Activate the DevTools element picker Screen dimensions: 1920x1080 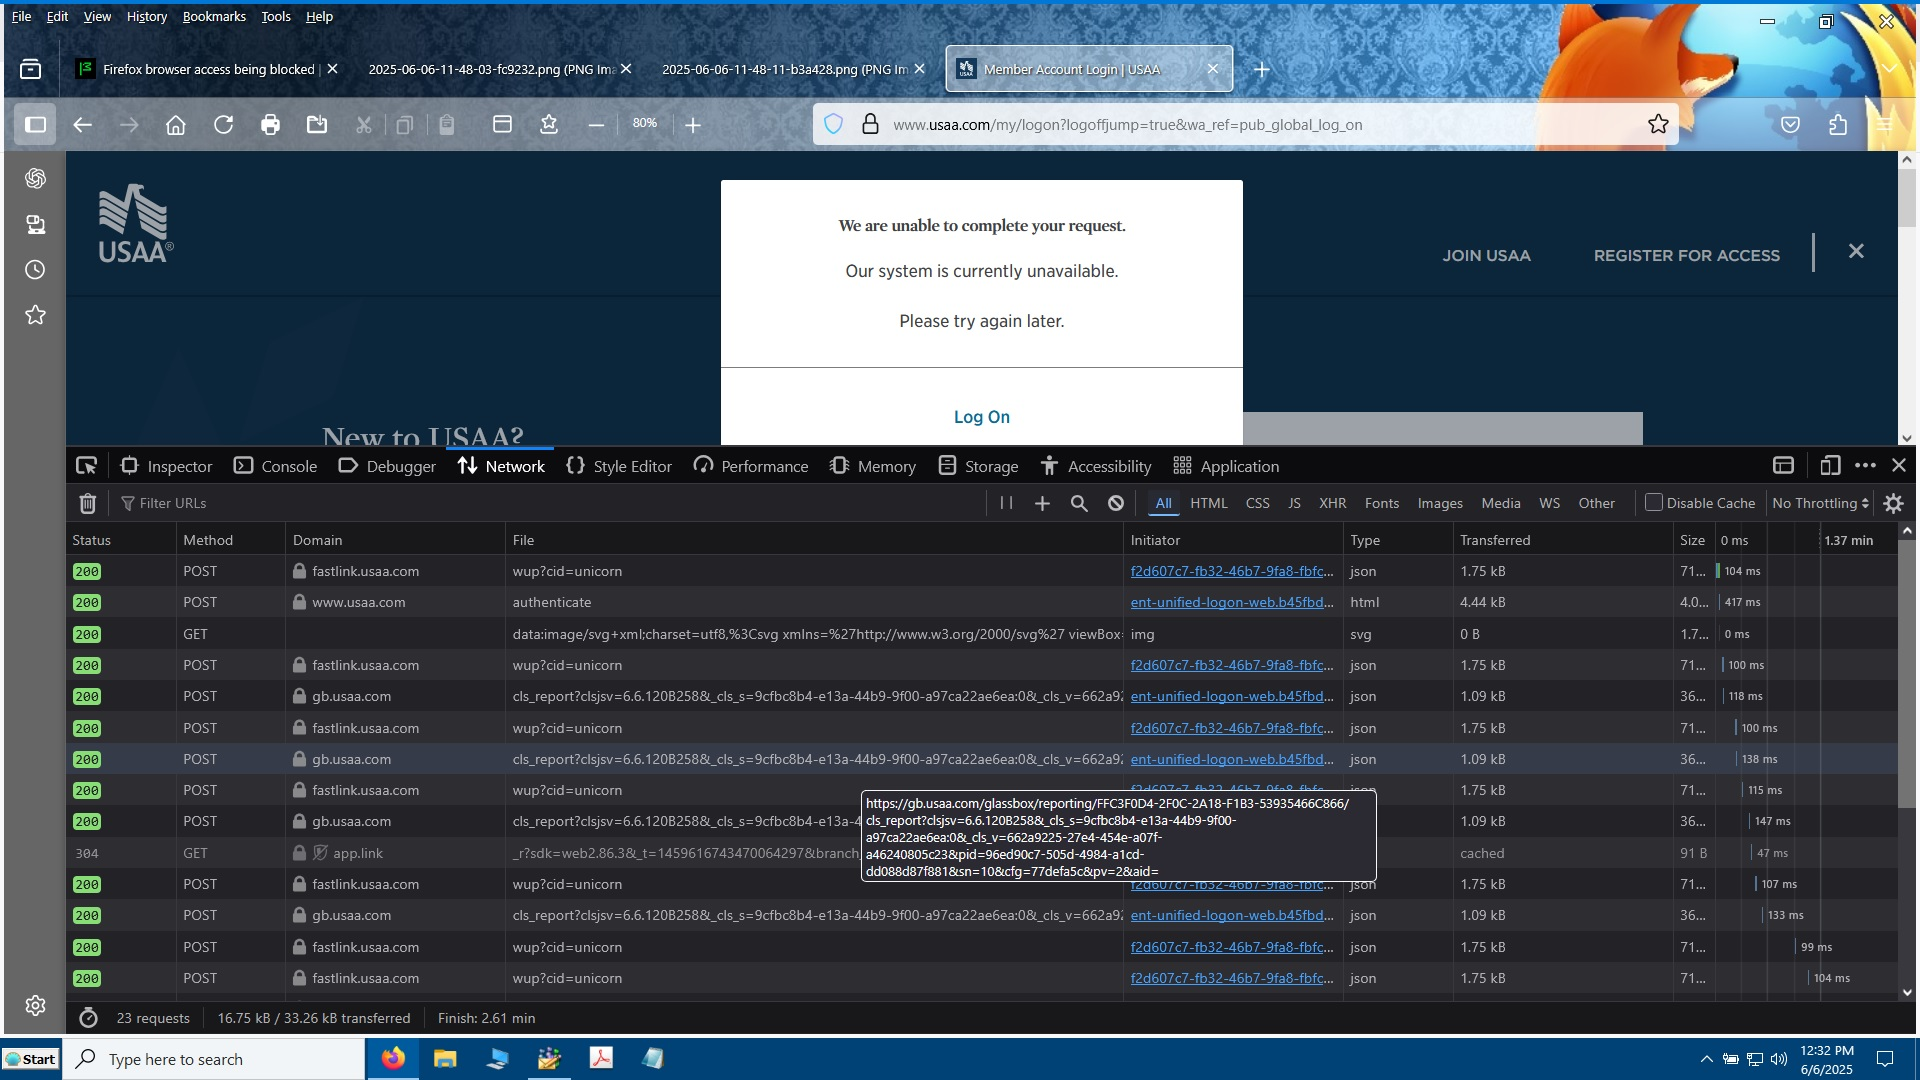(87, 466)
